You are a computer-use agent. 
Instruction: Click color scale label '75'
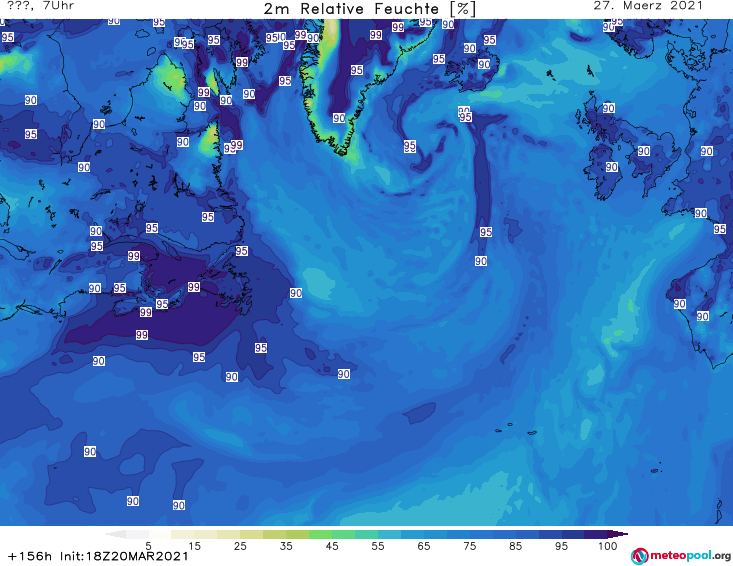pyautogui.click(x=469, y=546)
